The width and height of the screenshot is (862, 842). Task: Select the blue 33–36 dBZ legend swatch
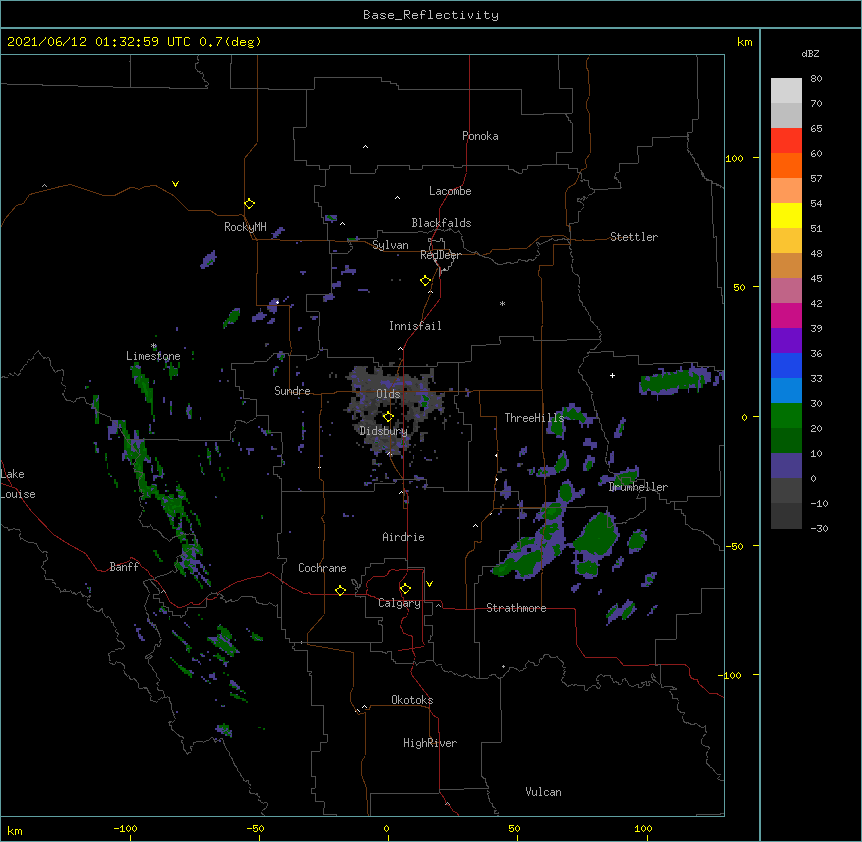tap(786, 365)
